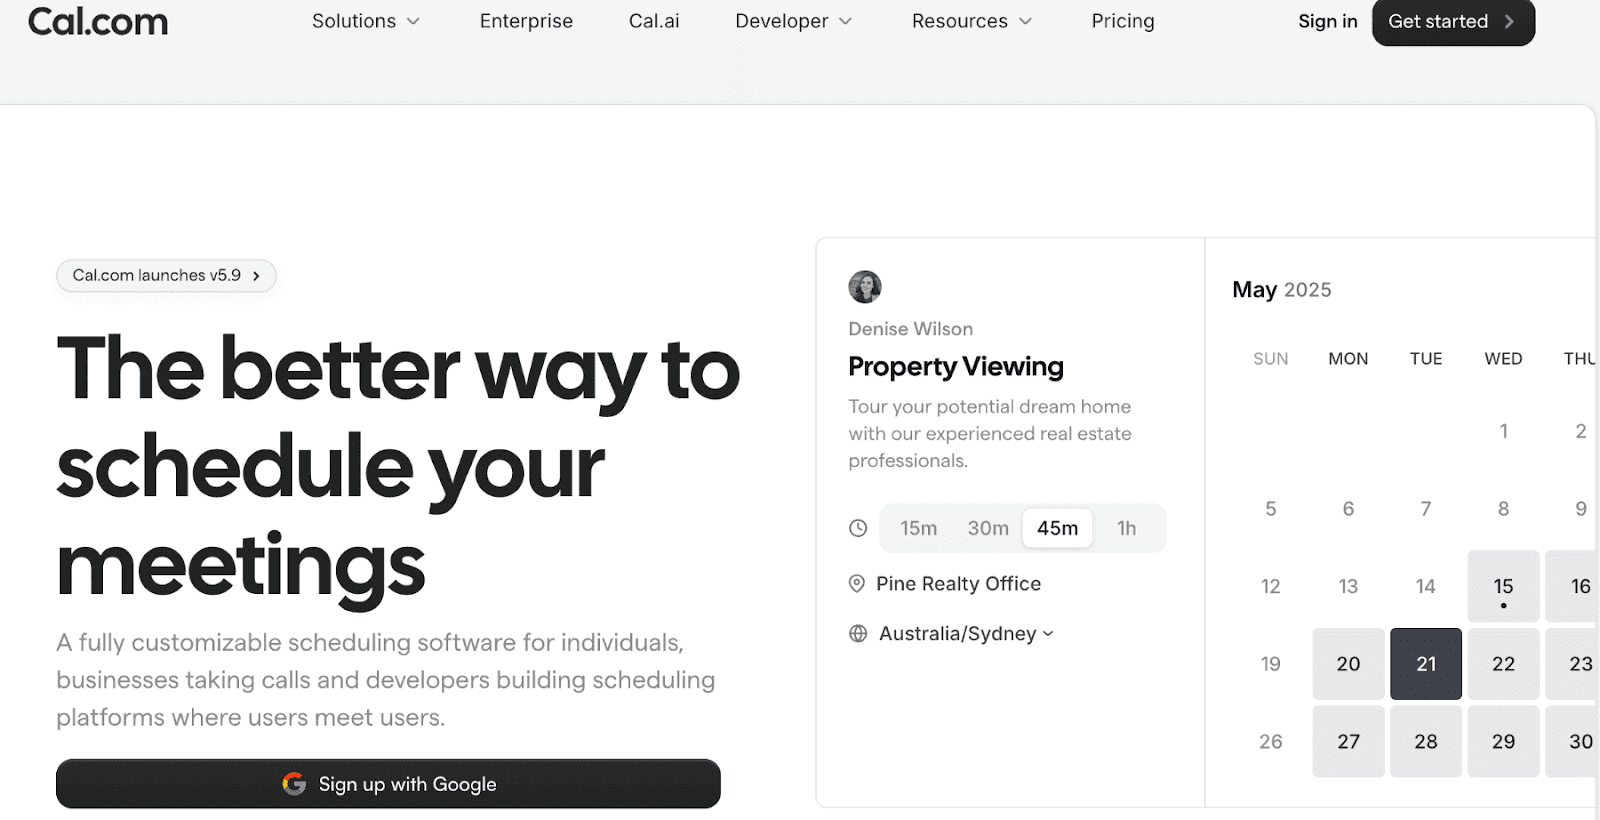Select May 28 on the calendar
The width and height of the screenshot is (1600, 820).
coord(1426,741)
